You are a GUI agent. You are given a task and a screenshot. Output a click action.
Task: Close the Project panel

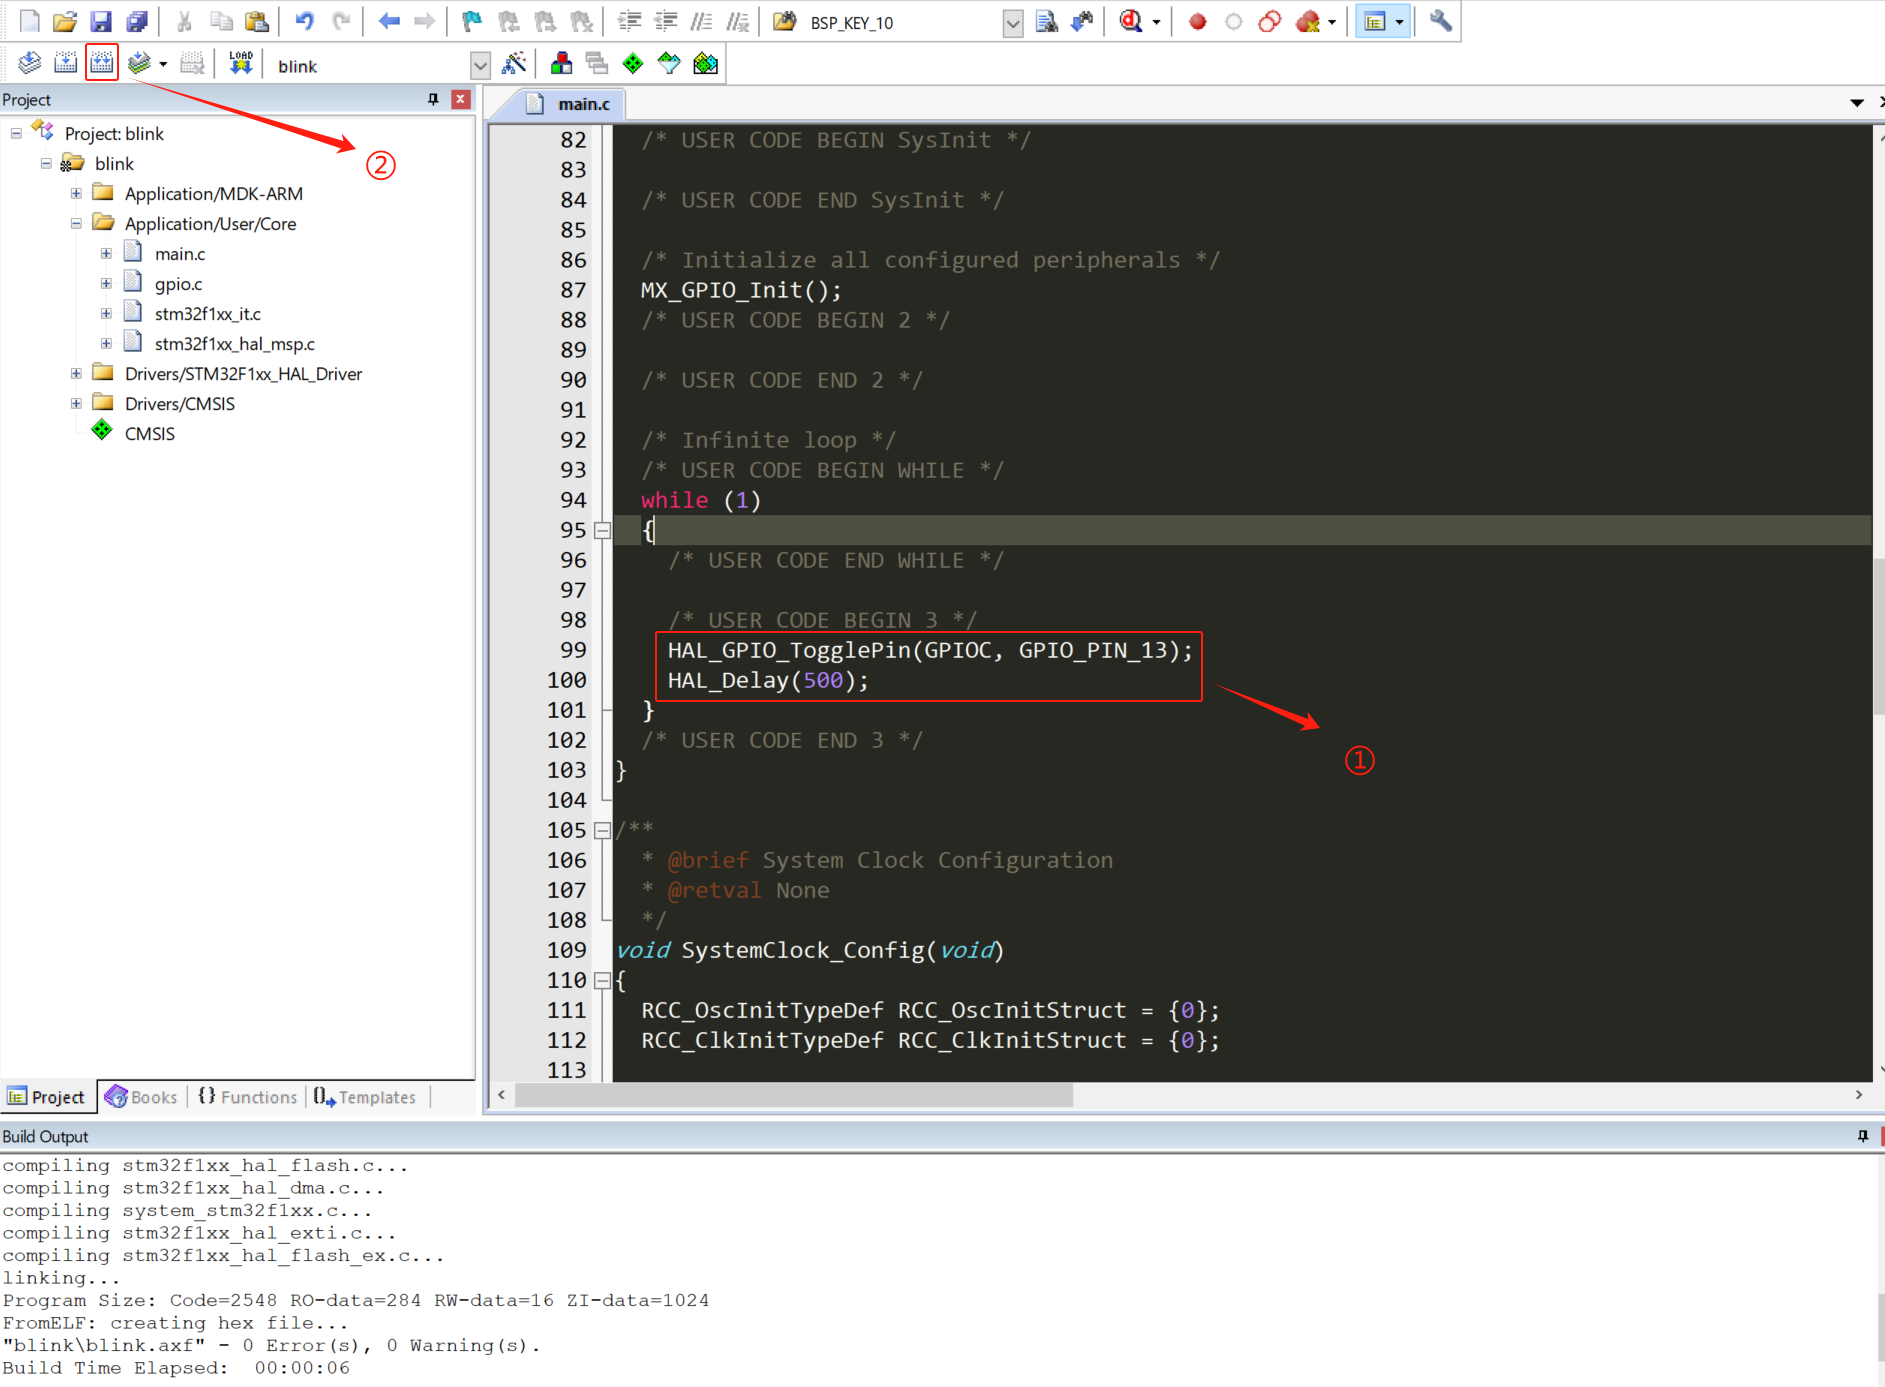pyautogui.click(x=461, y=99)
